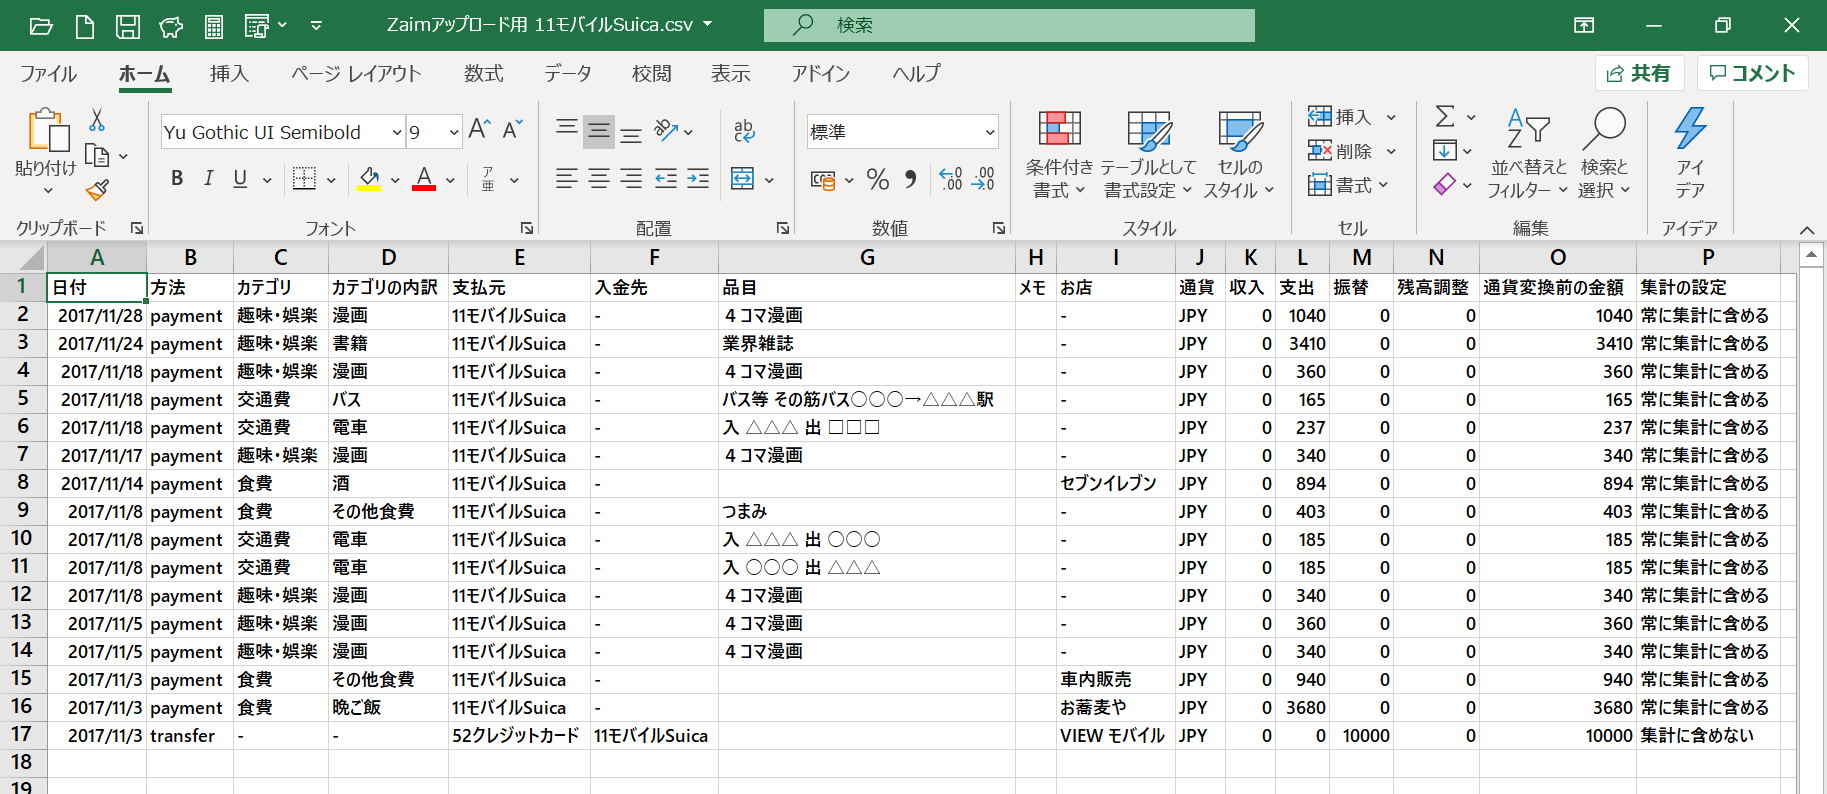Activate the Format Painter brush
The width and height of the screenshot is (1827, 794).
click(97, 189)
